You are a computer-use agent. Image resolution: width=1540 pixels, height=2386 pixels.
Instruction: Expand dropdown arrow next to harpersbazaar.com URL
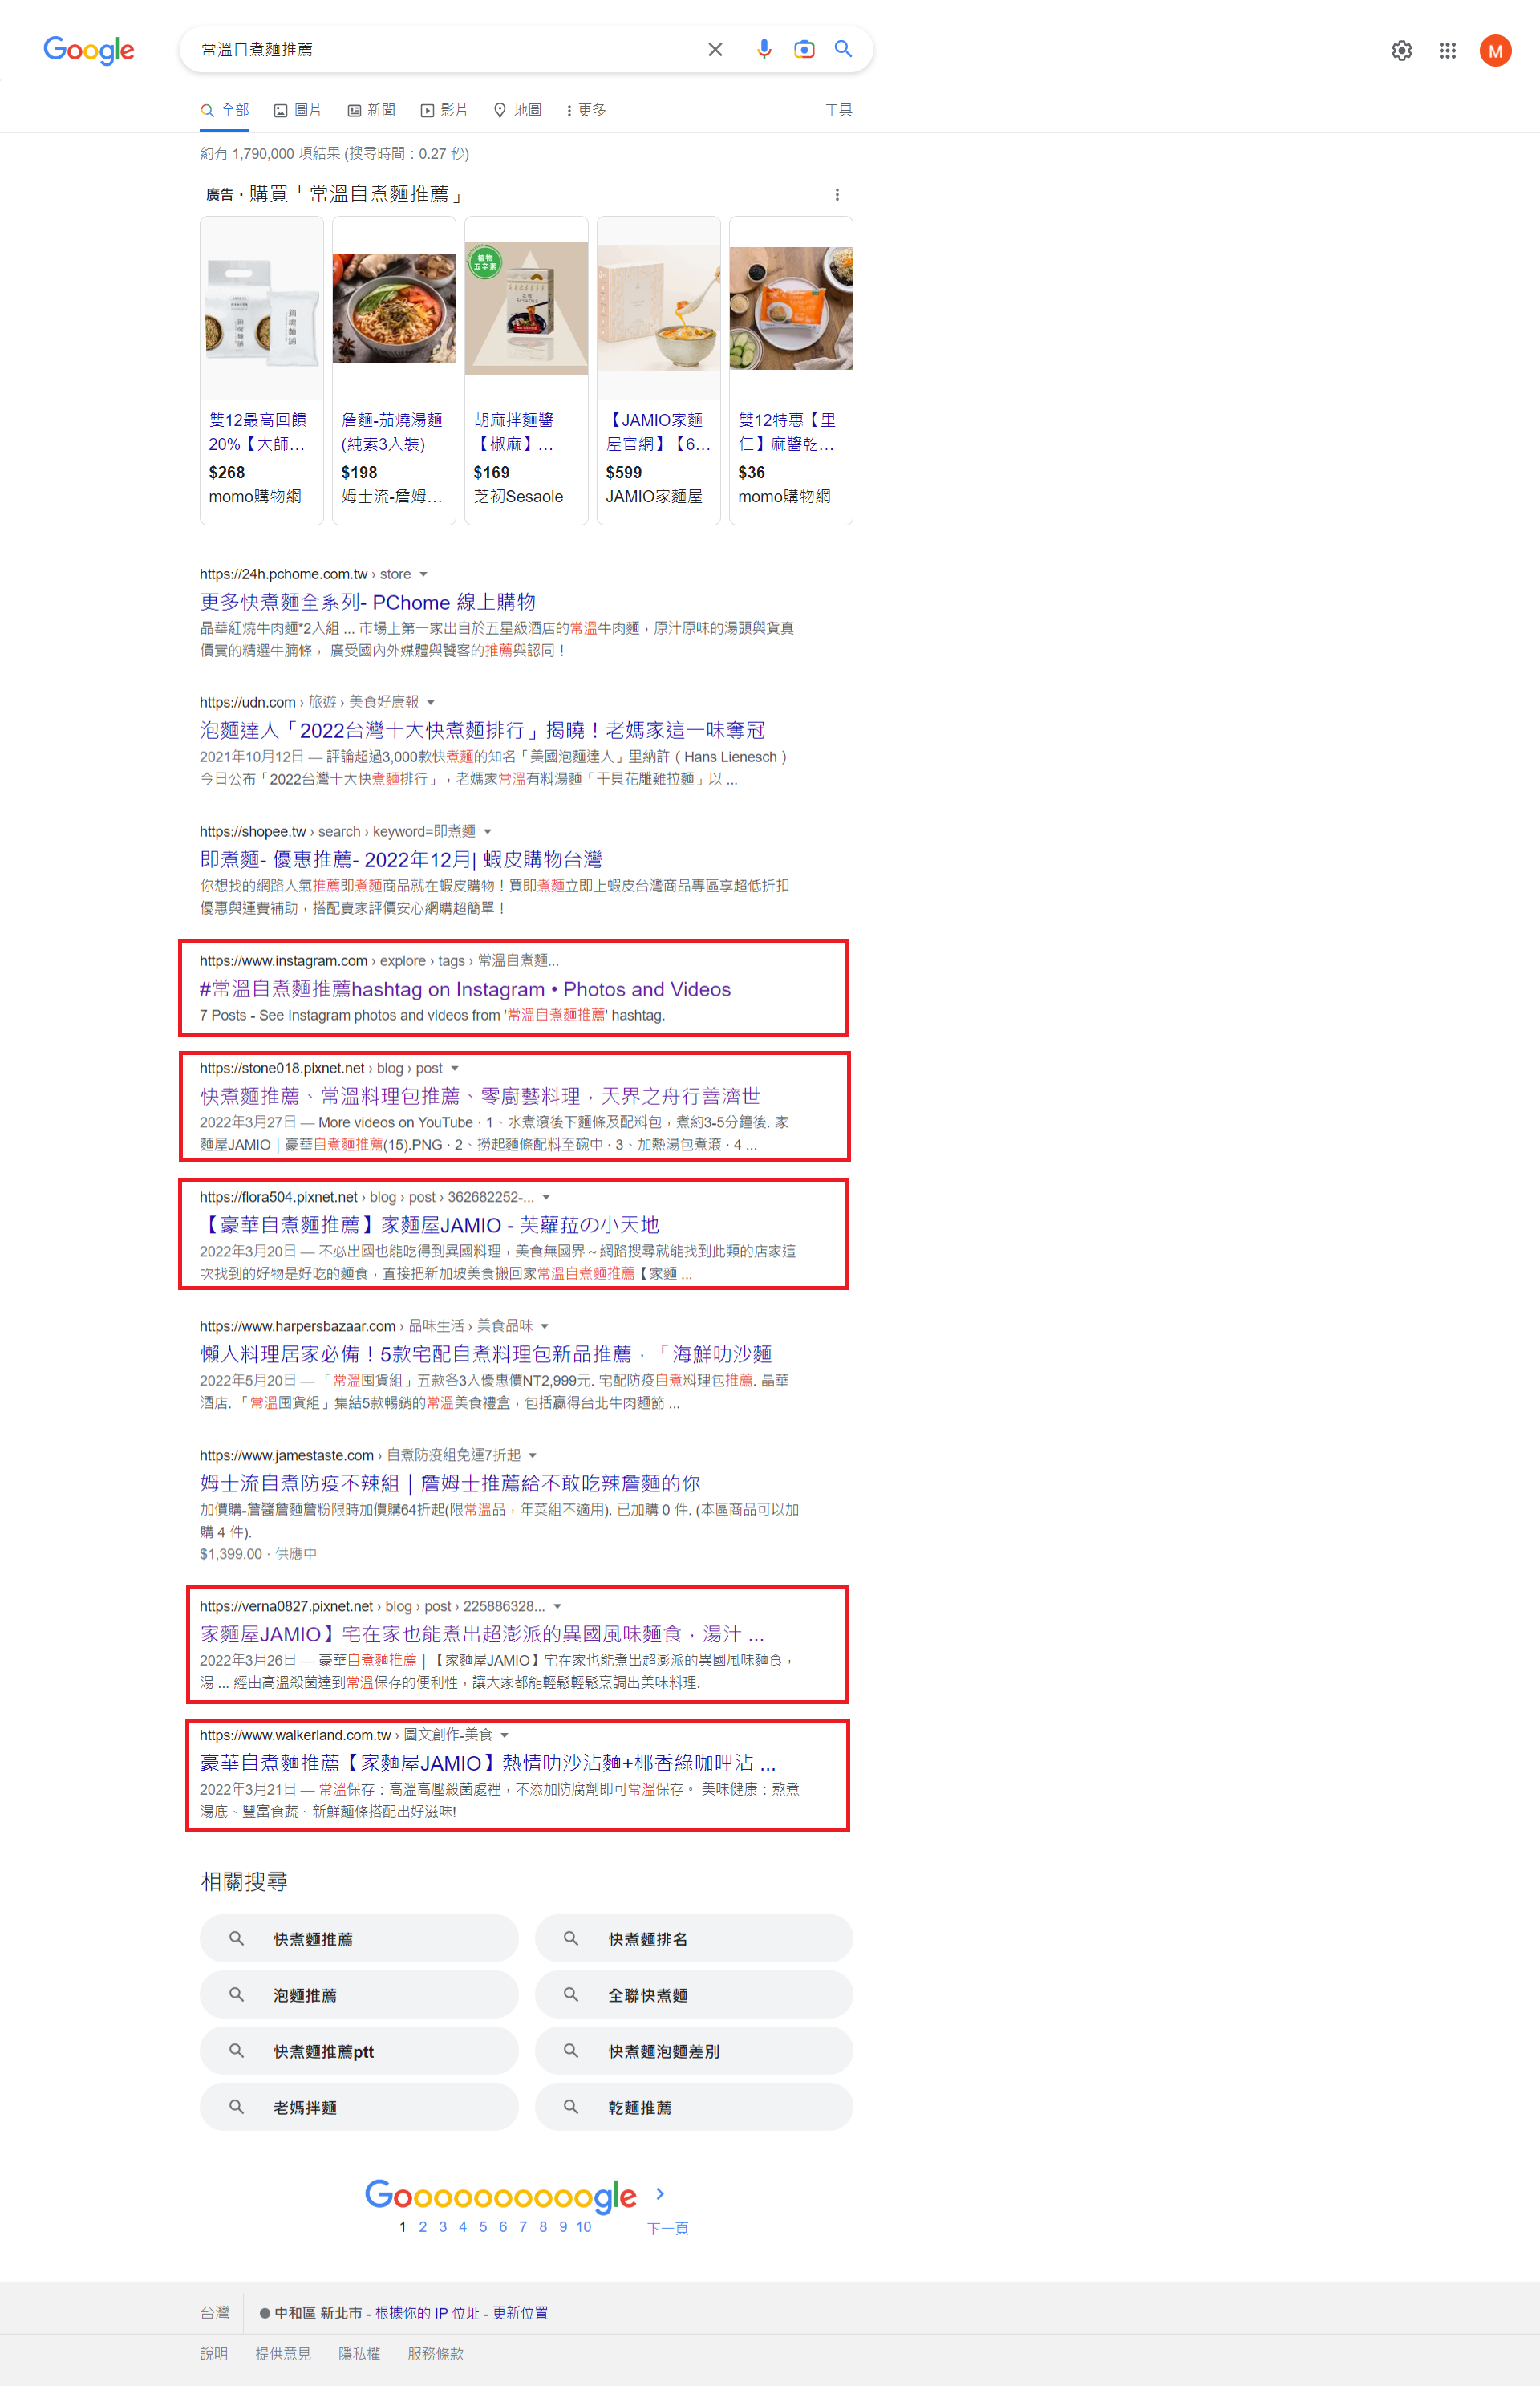pos(545,1327)
